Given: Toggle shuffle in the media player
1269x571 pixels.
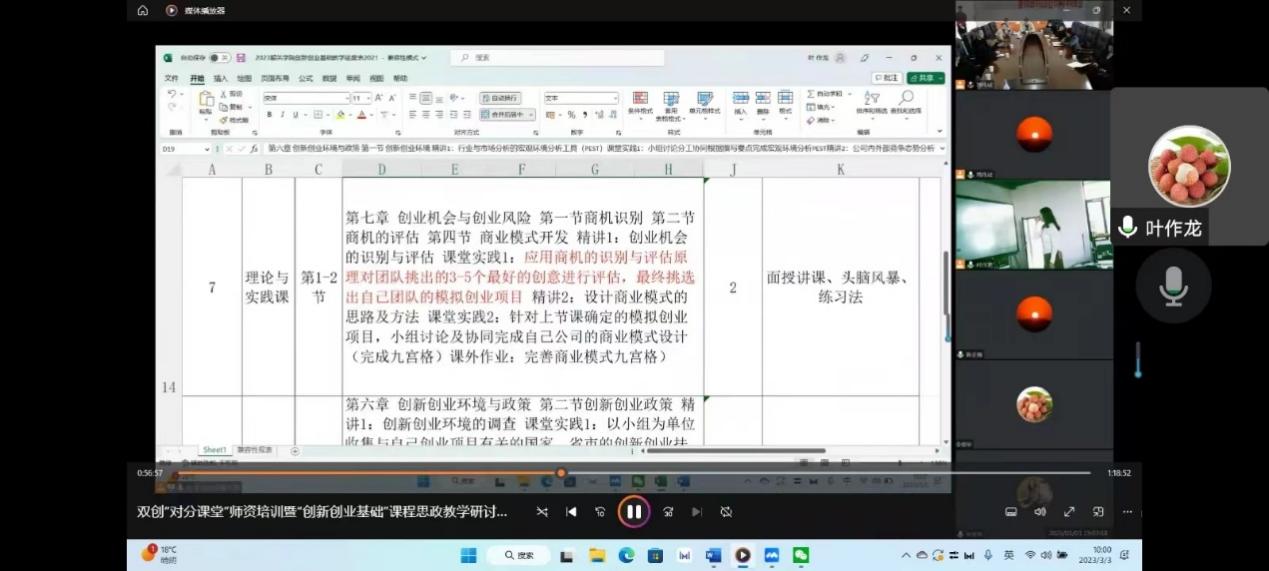Looking at the screenshot, I should 542,512.
